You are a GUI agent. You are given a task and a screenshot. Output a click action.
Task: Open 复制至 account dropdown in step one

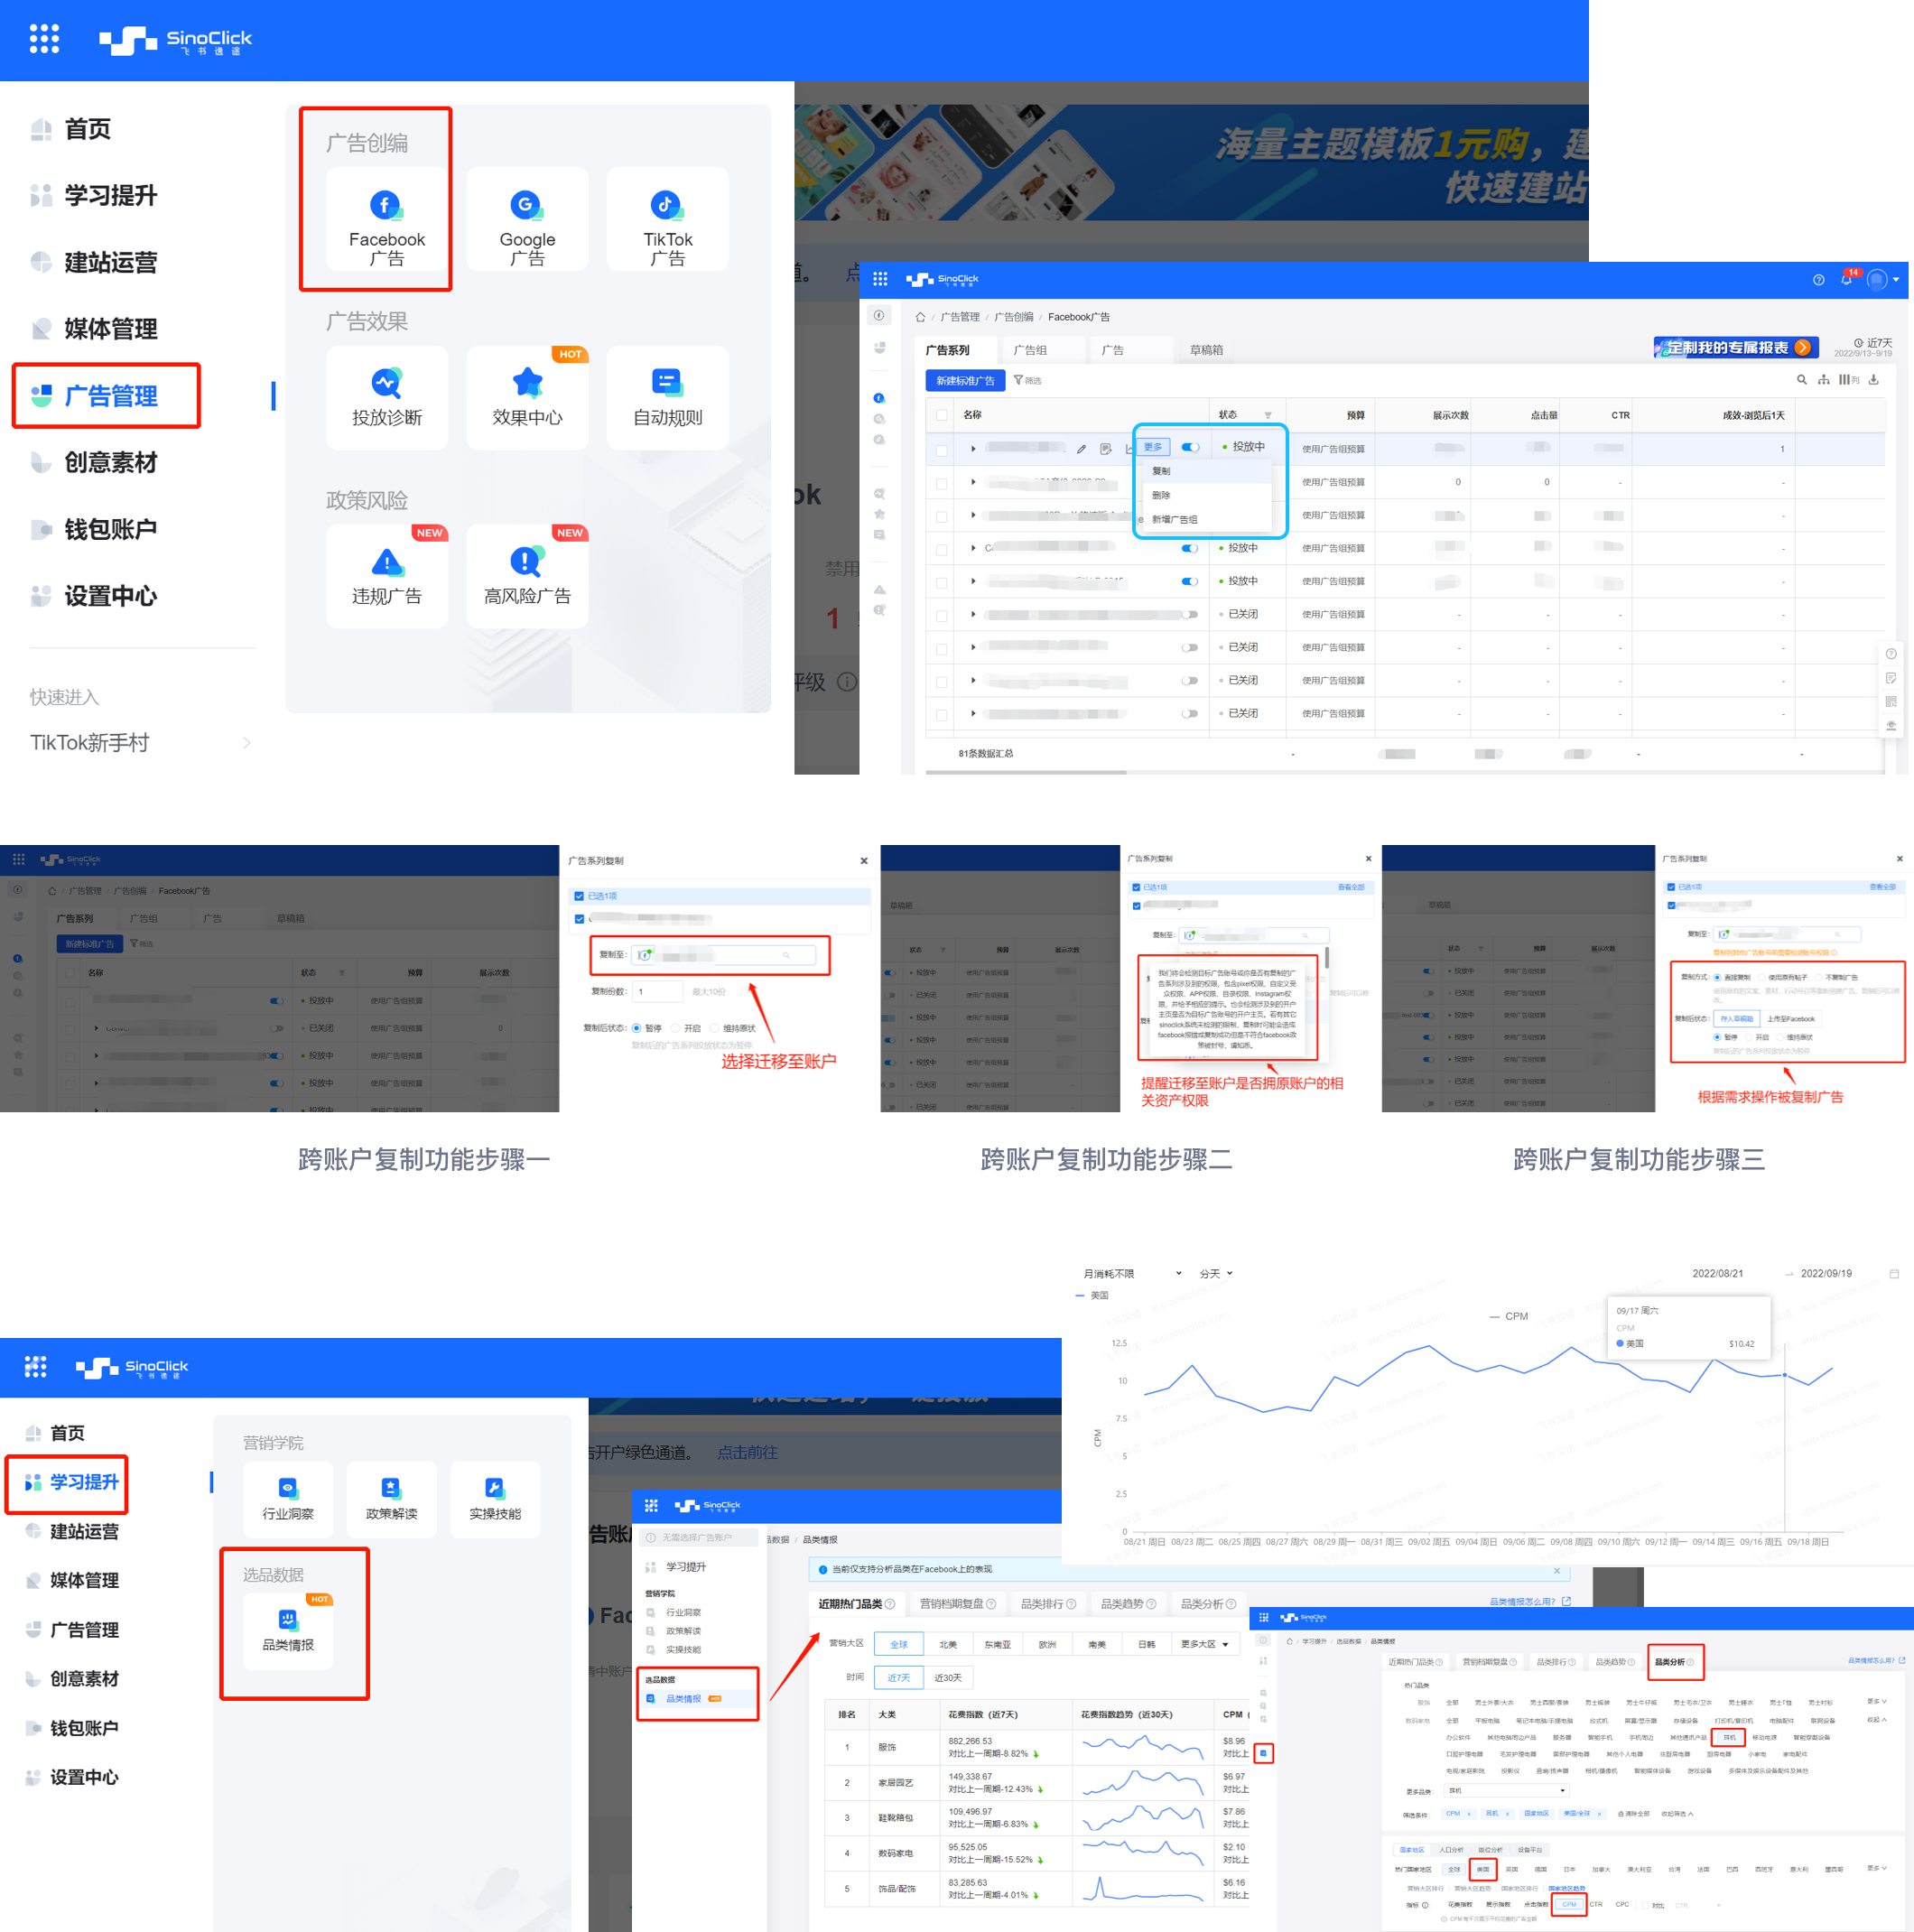pos(724,955)
